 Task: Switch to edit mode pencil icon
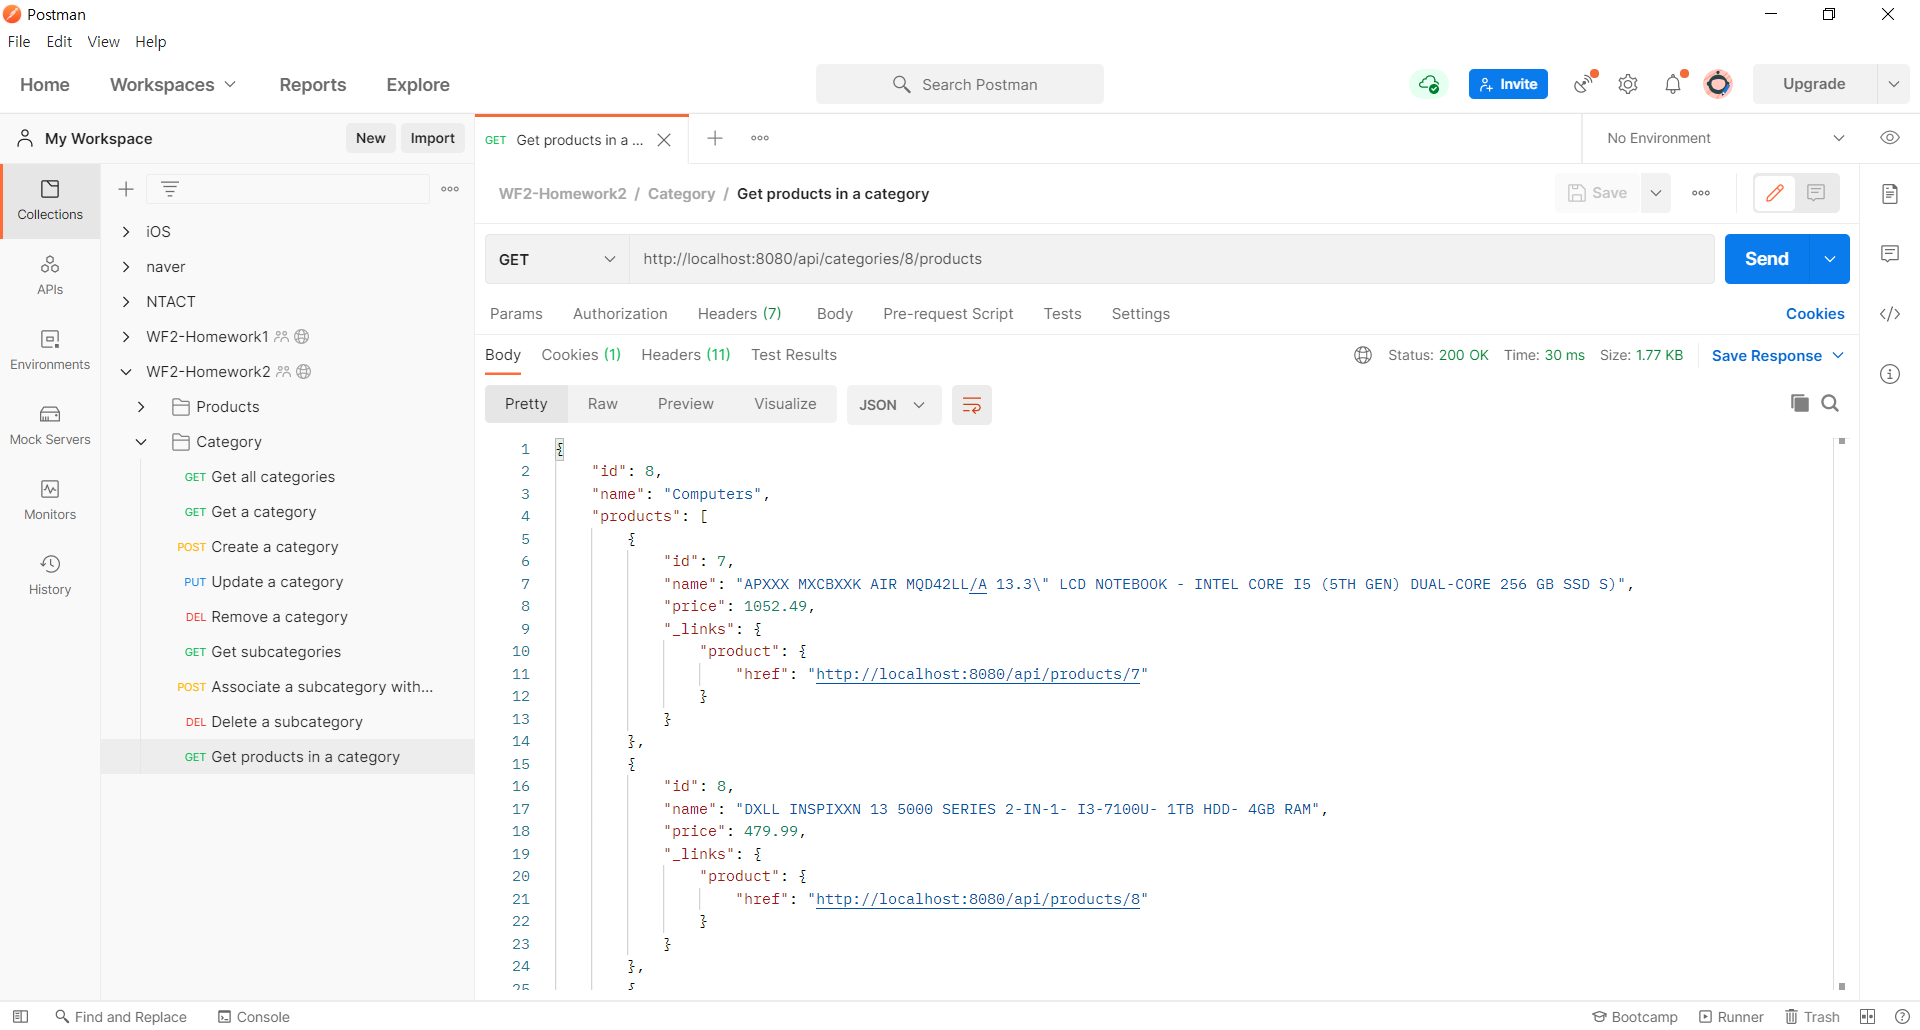tap(1775, 193)
